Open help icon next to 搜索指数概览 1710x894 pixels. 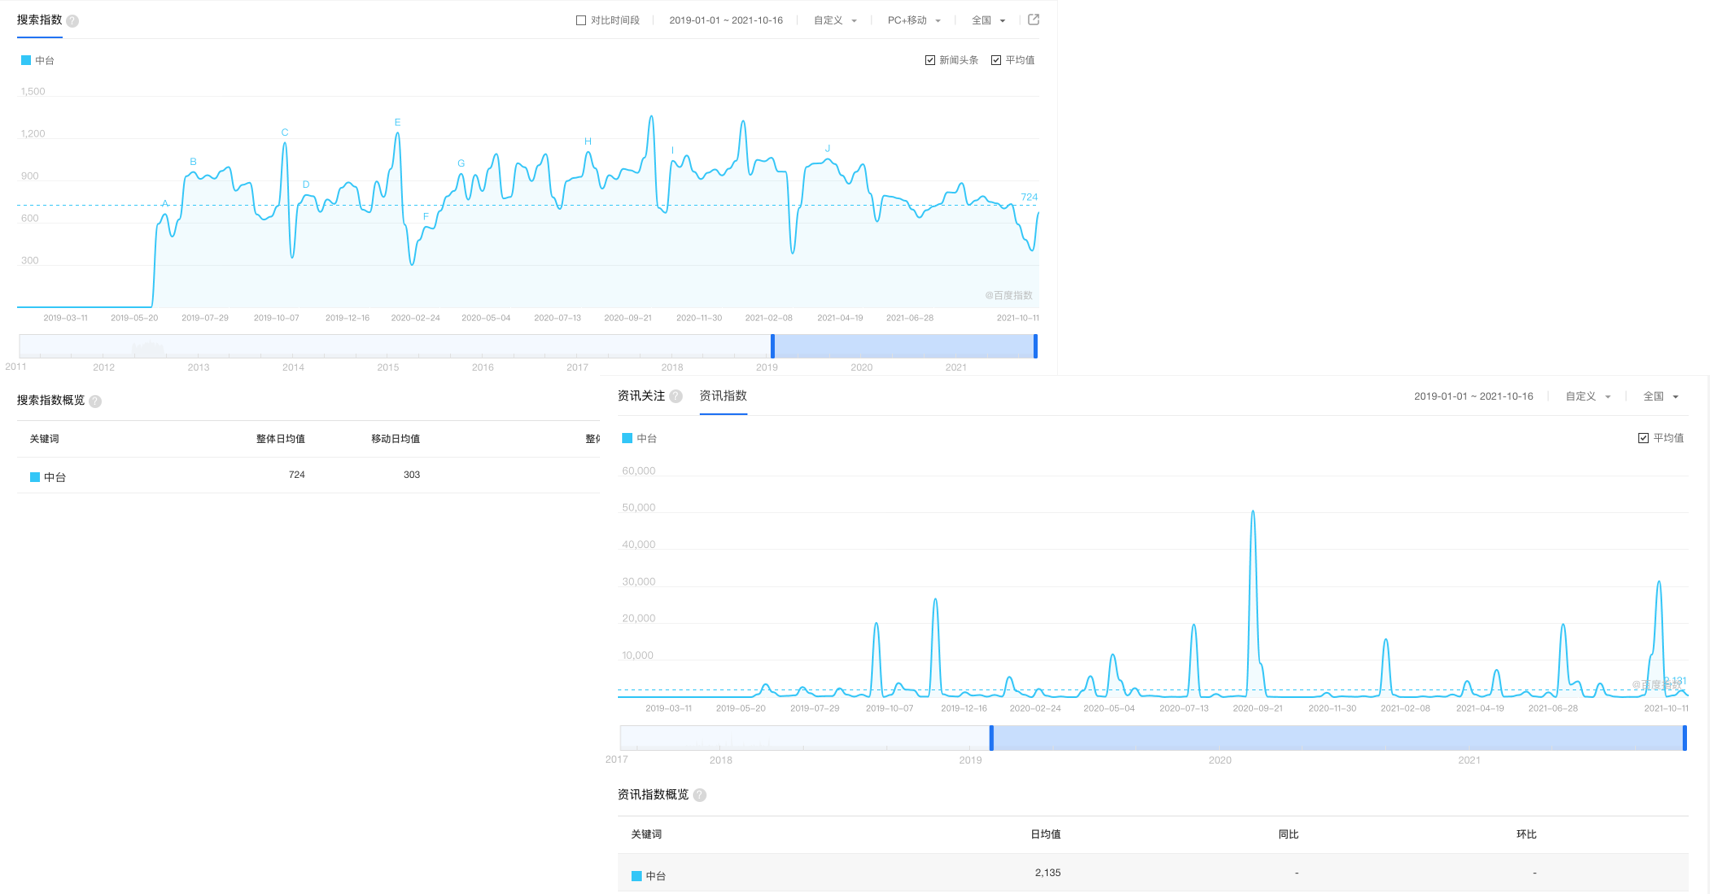click(95, 401)
